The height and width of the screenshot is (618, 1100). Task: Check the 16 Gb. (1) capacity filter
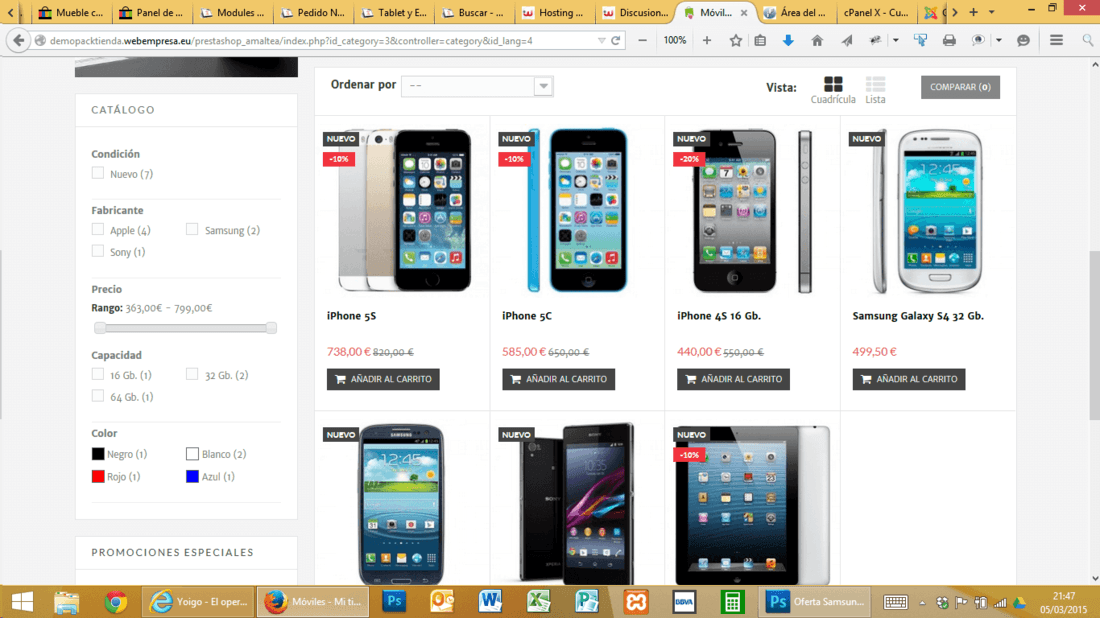pyautogui.click(x=98, y=375)
